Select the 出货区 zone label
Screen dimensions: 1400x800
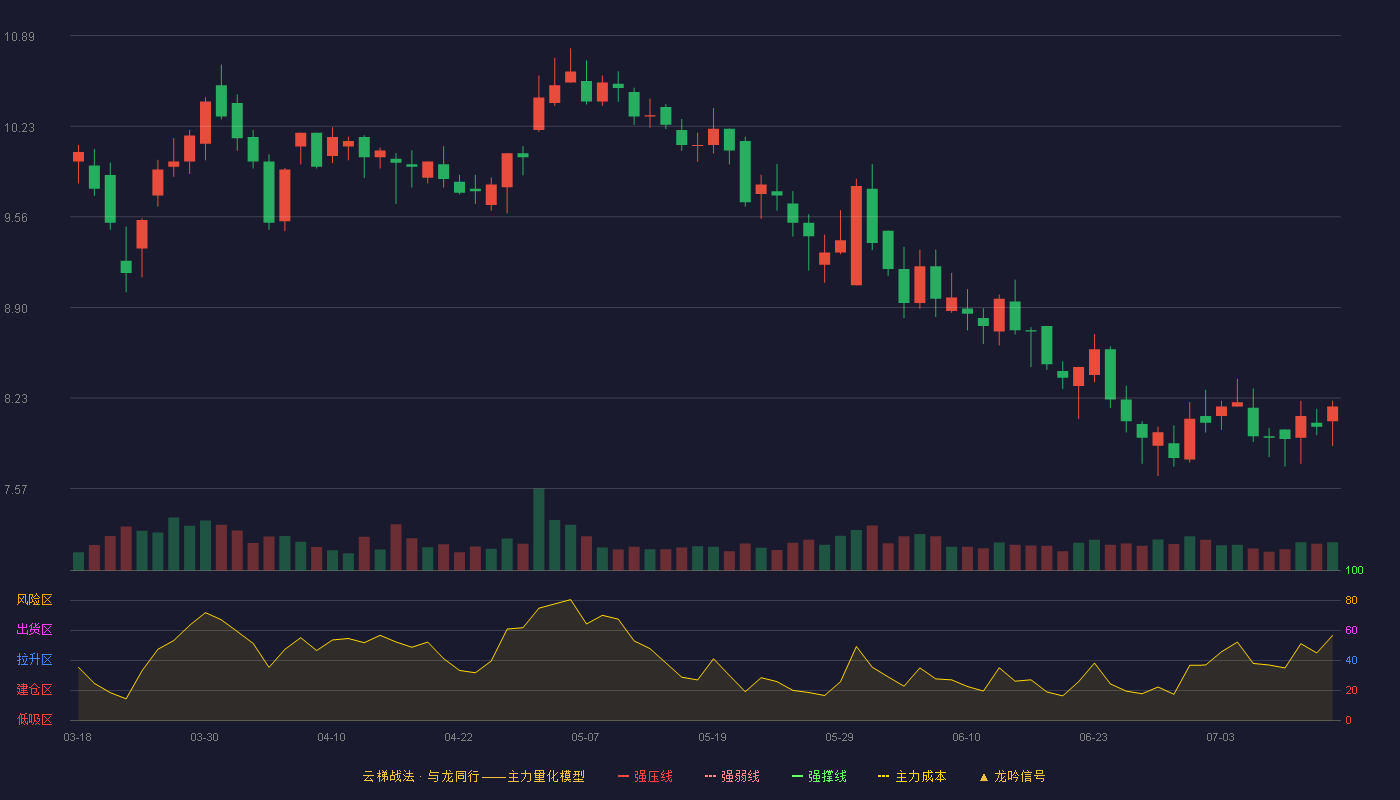(34, 630)
